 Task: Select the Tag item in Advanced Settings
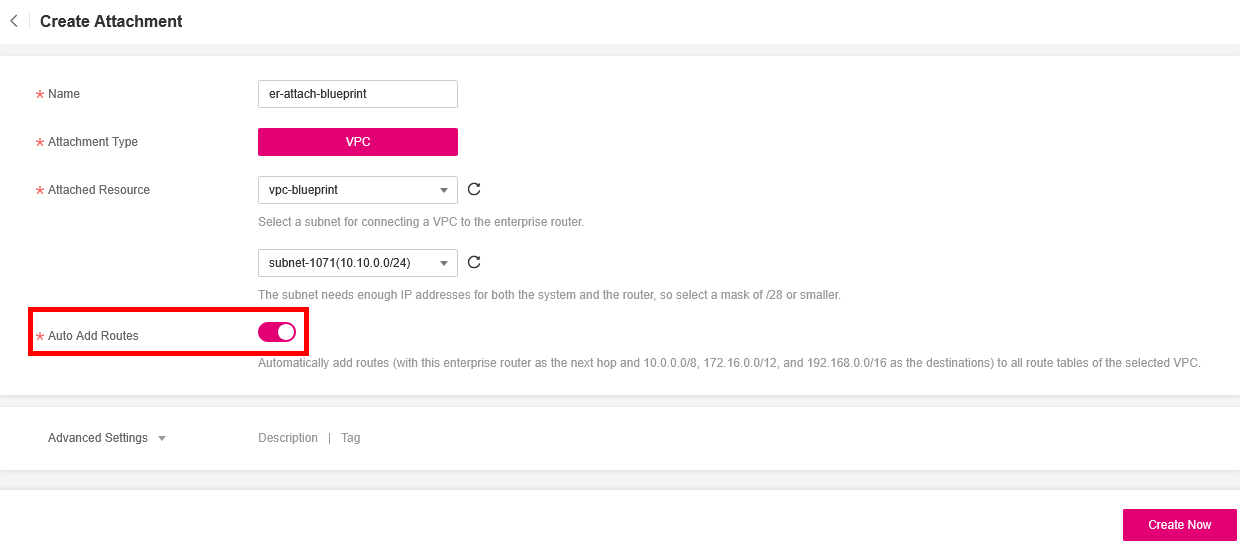350,438
